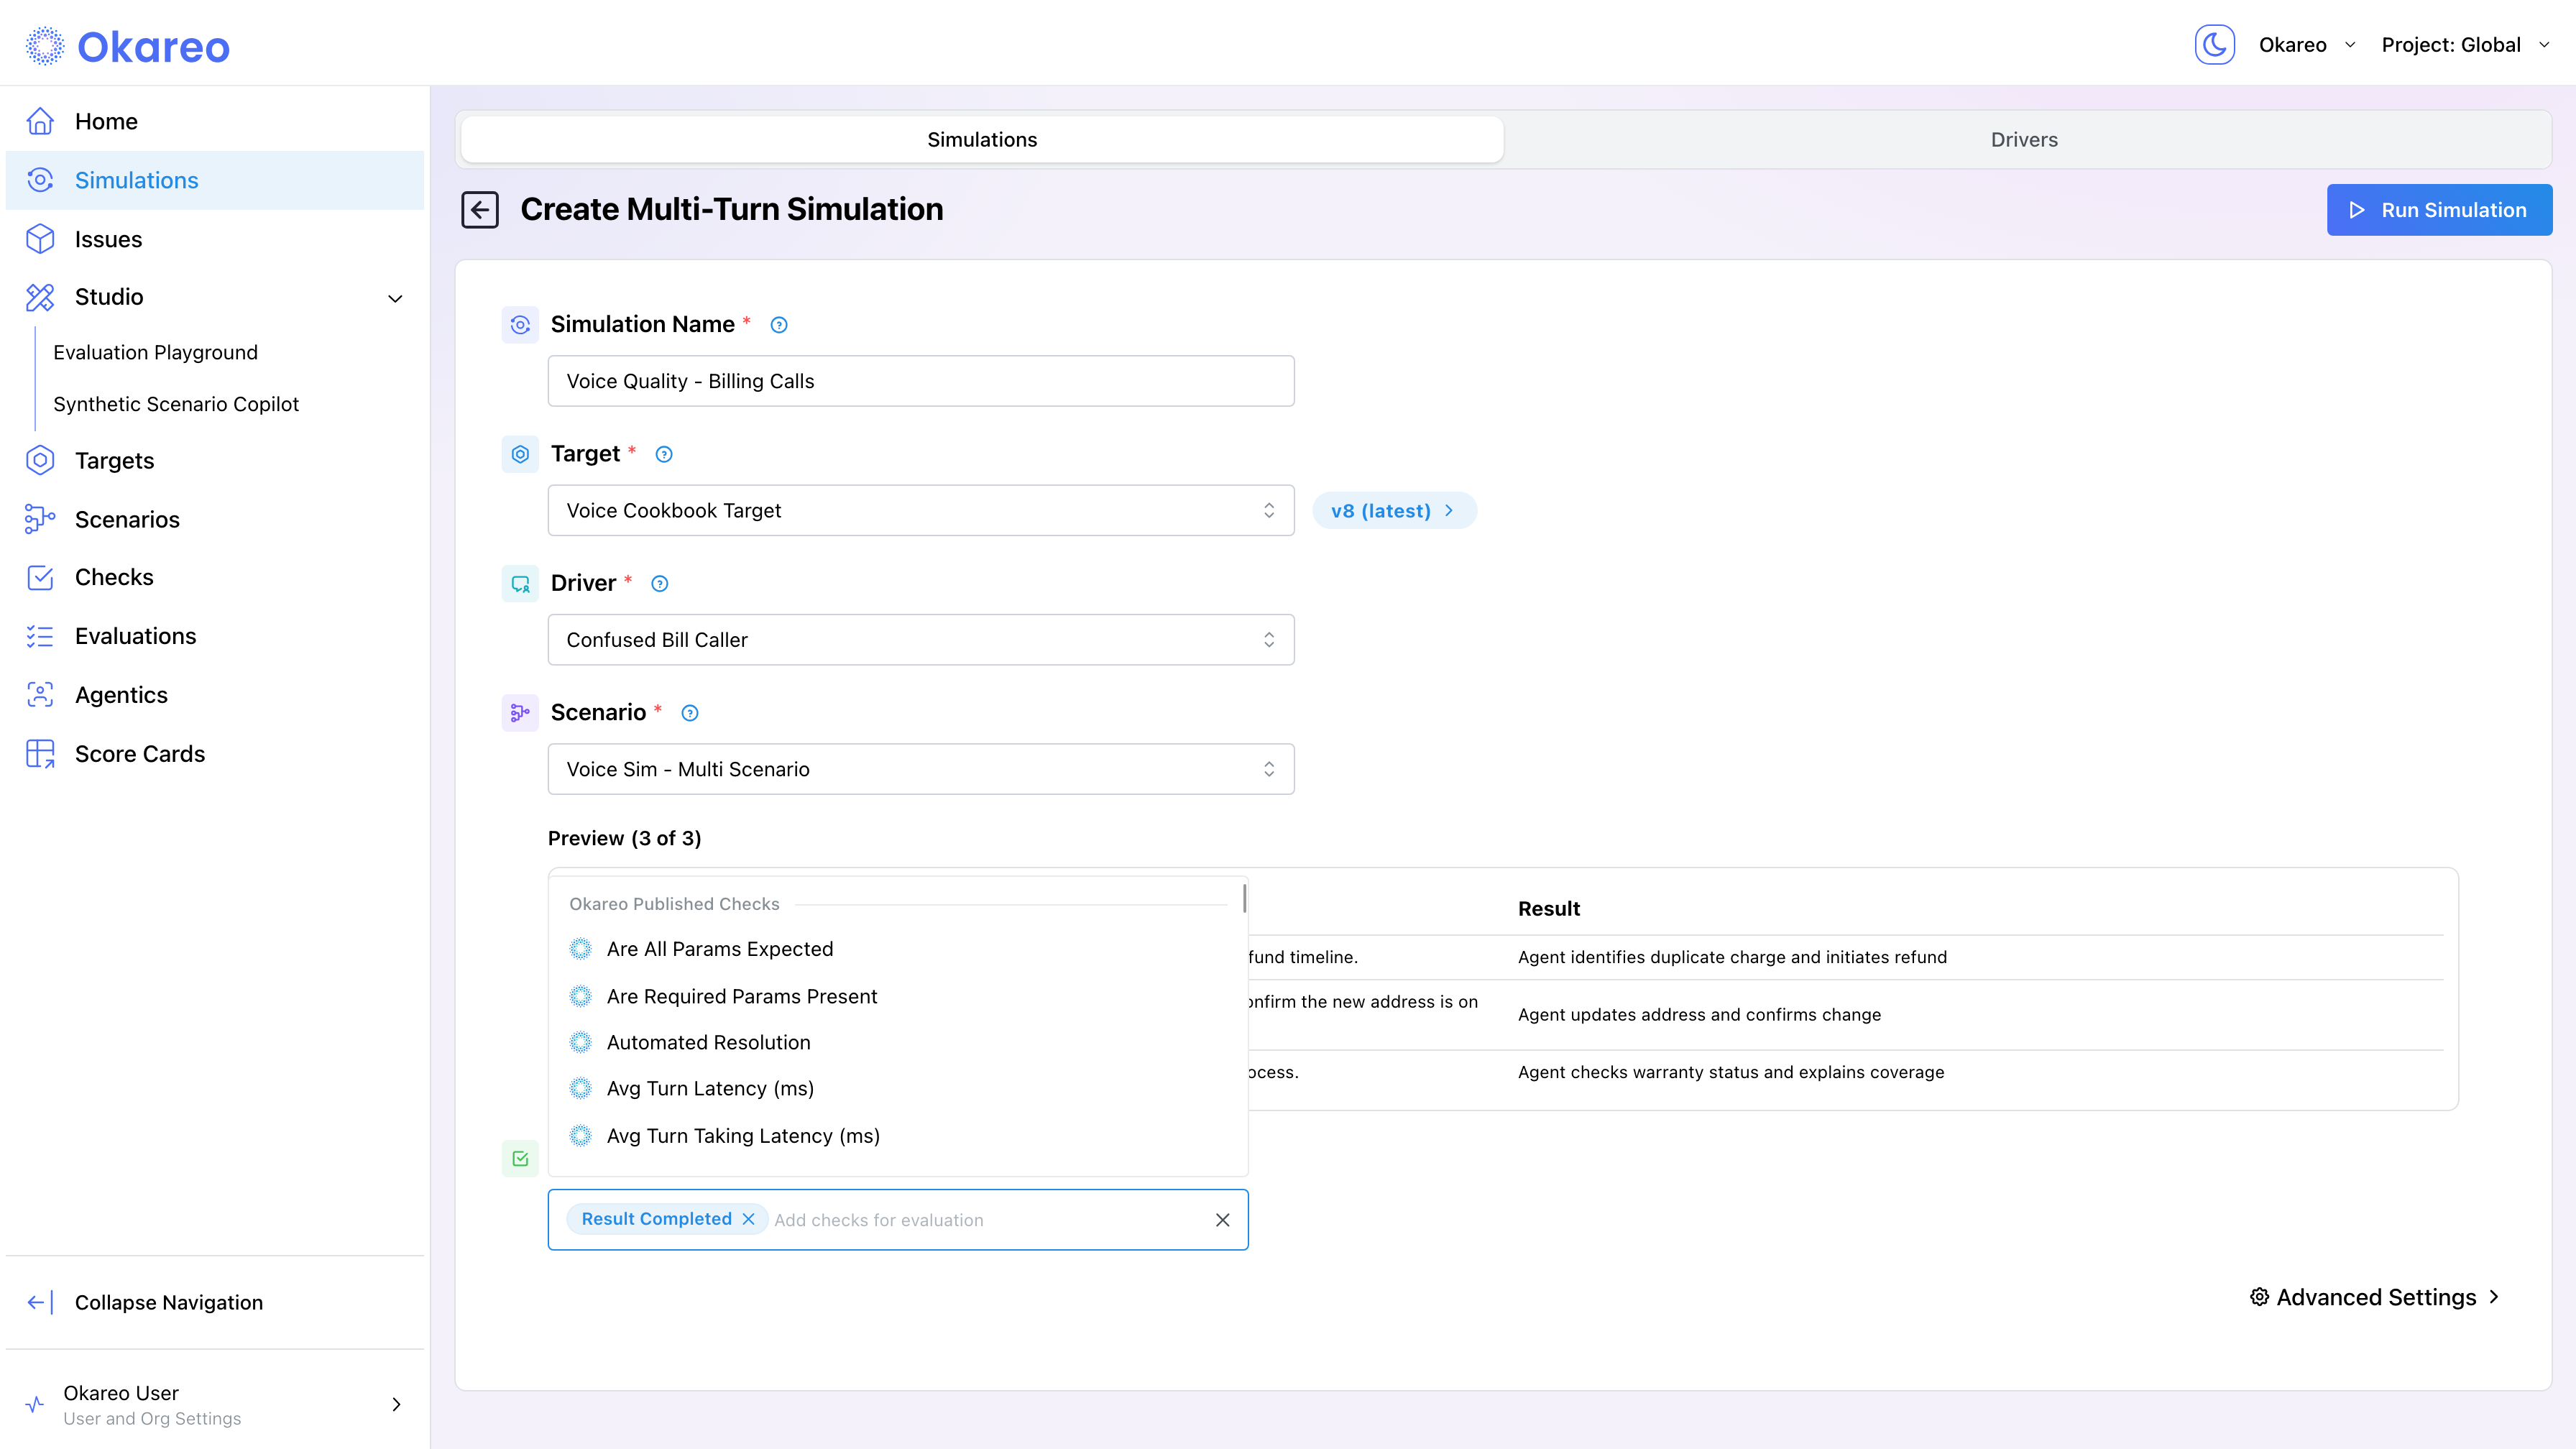Click the Okareo Published Checks group header
2576x1449 pixels.
674,904
